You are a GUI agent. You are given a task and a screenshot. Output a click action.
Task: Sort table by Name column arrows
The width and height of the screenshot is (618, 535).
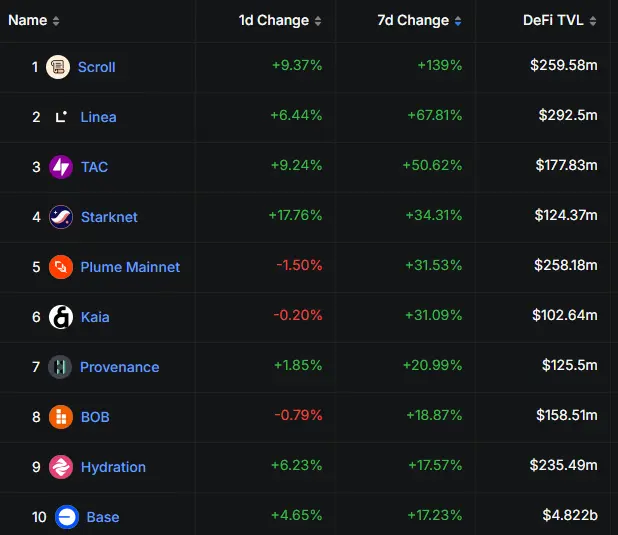[56, 21]
